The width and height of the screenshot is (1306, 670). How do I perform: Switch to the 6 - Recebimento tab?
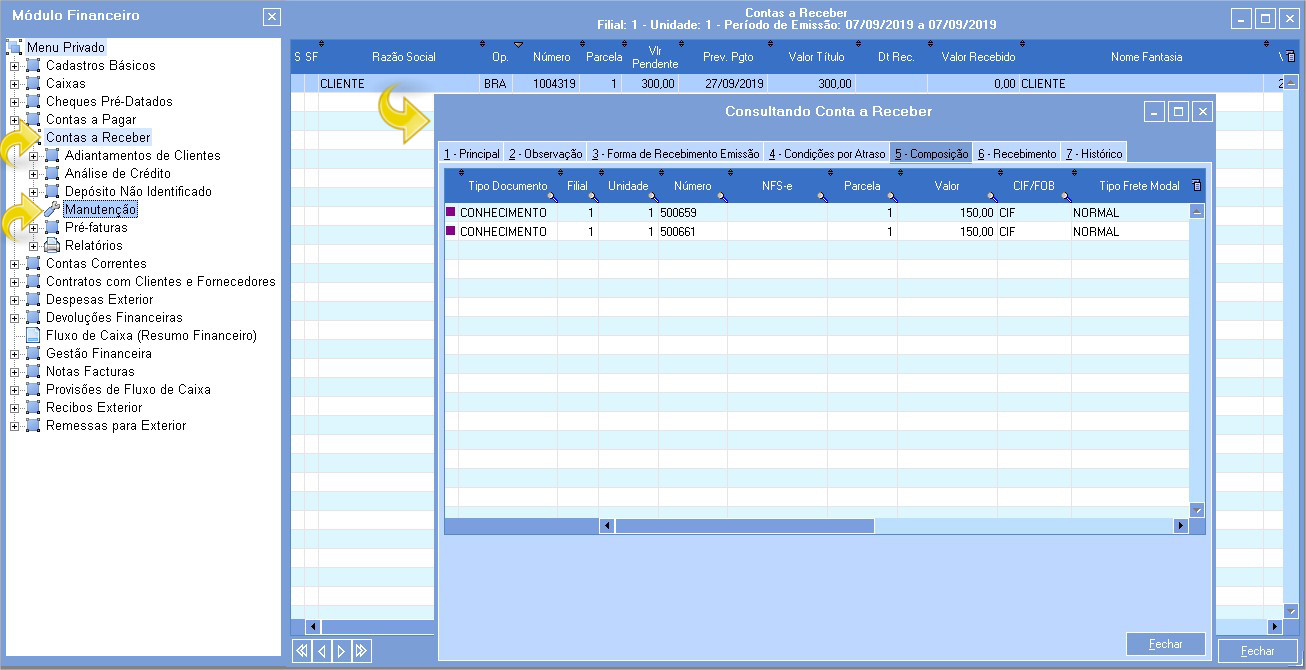click(x=1016, y=154)
